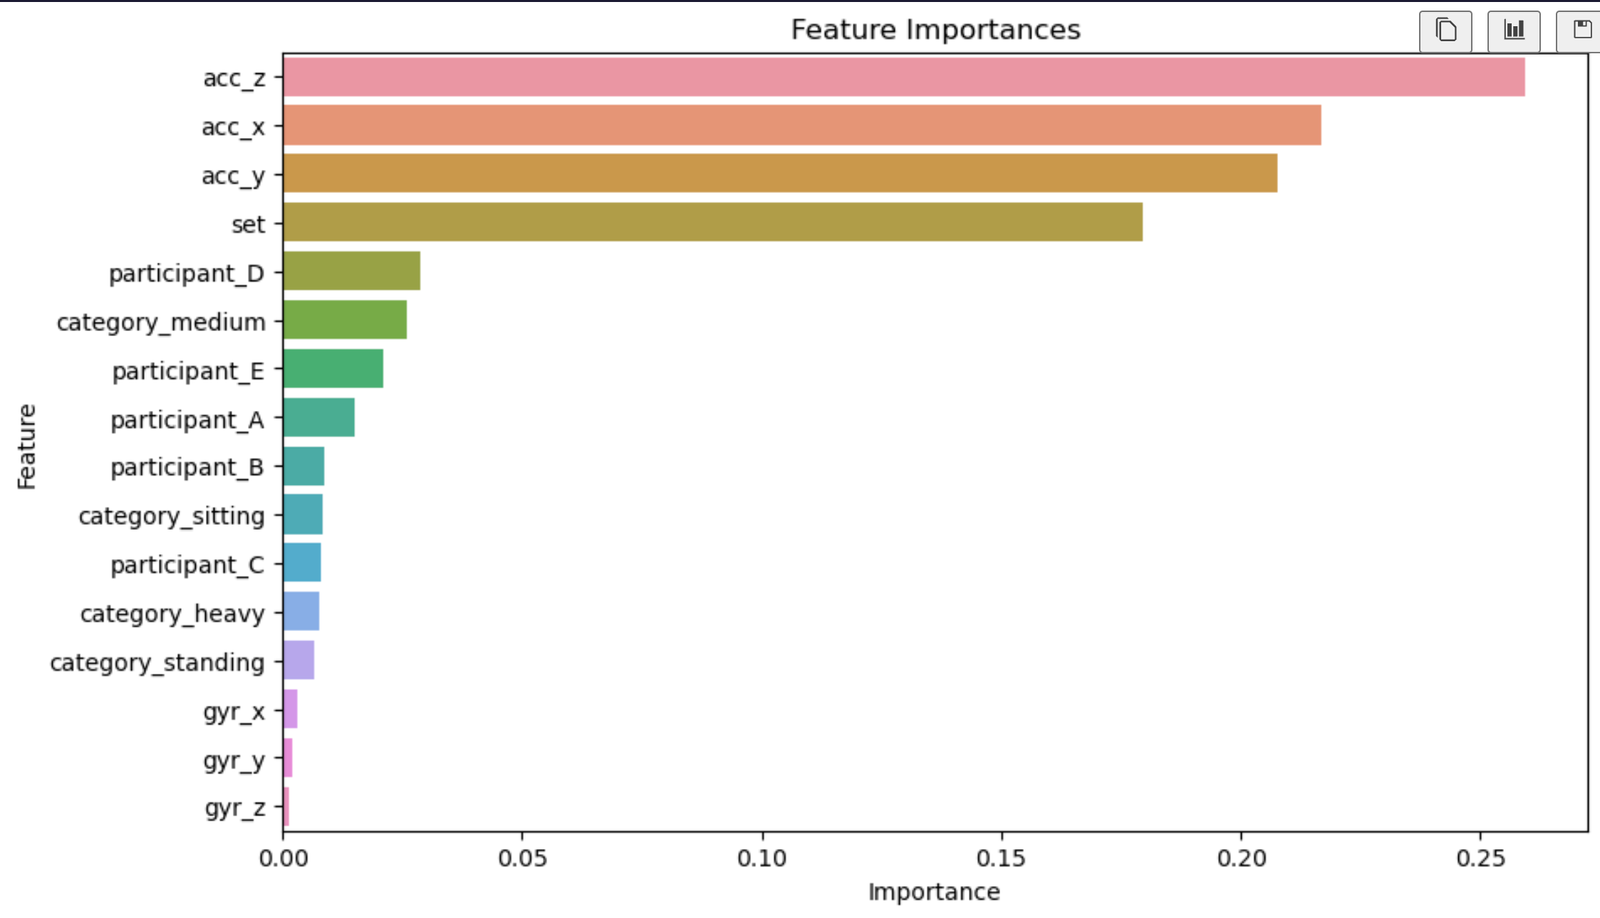
Task: Click the 0.25 x-axis tick label
Action: point(1480,858)
